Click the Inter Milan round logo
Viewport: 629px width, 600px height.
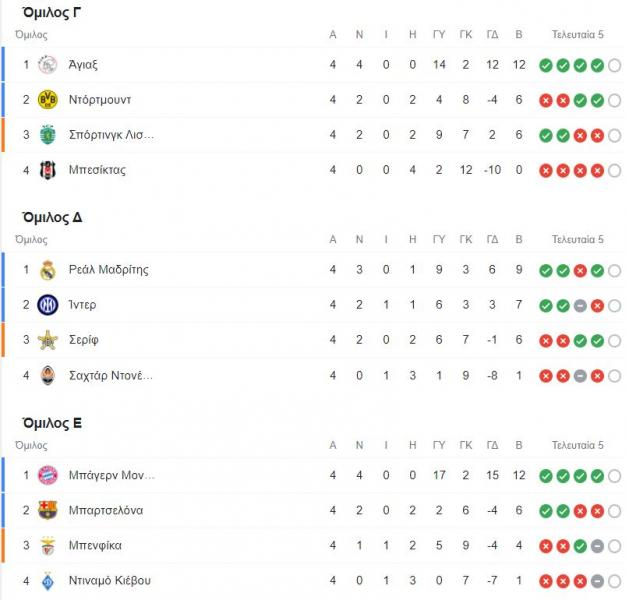click(47, 305)
